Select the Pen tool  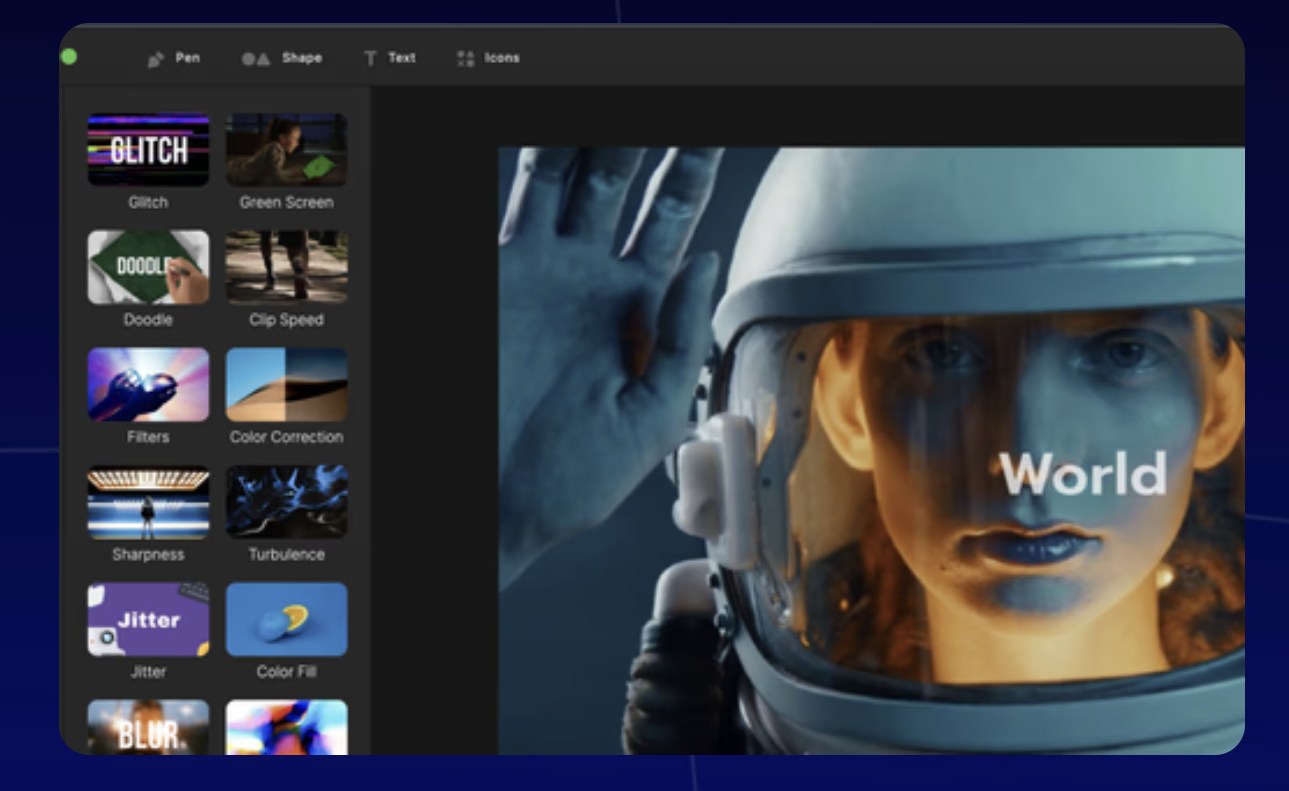tap(174, 58)
